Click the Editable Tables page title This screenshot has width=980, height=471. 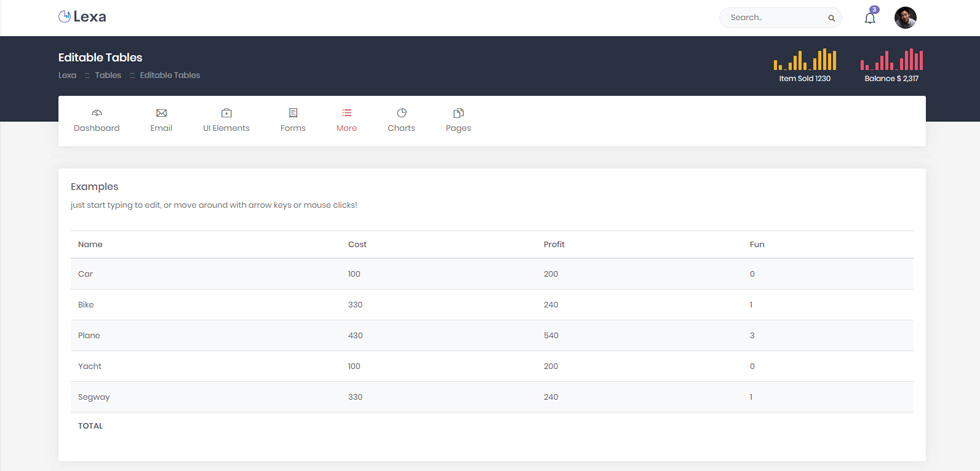(x=100, y=57)
